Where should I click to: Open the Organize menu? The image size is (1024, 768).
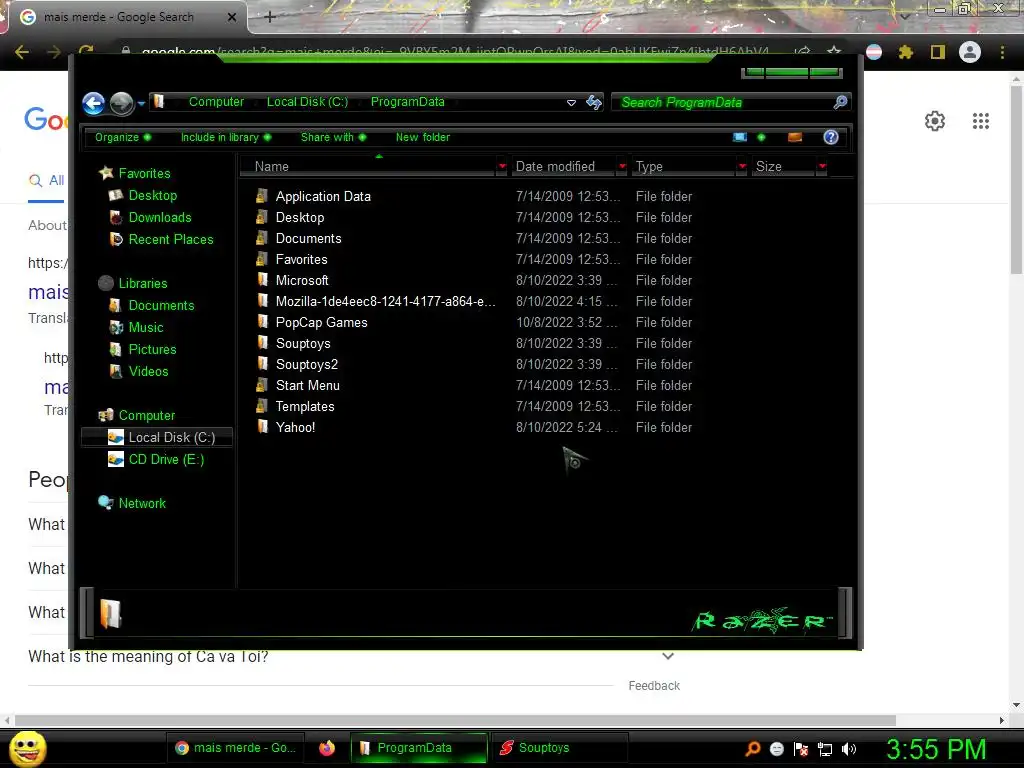(123, 137)
